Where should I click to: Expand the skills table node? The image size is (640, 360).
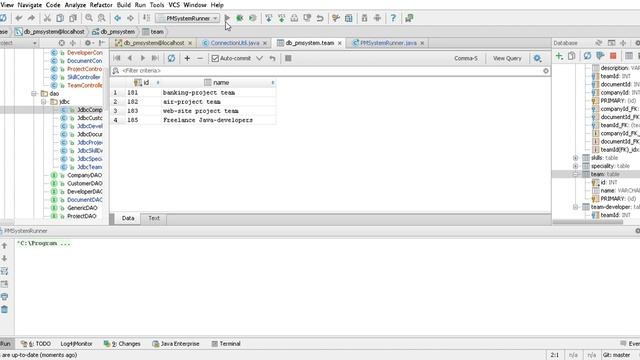(x=576, y=158)
